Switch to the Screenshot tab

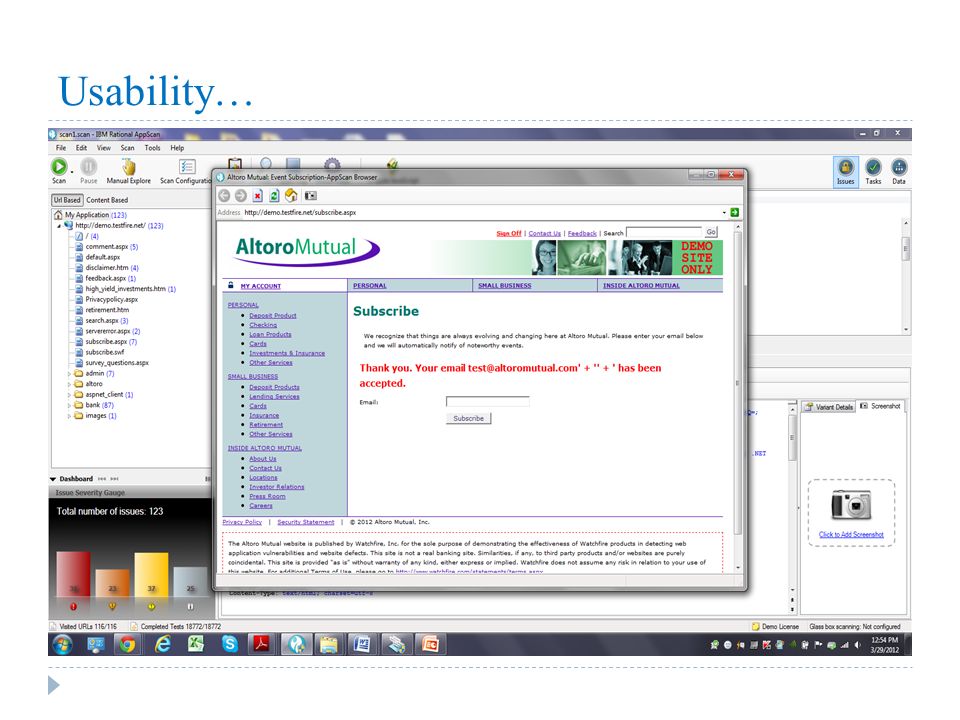(x=880, y=406)
